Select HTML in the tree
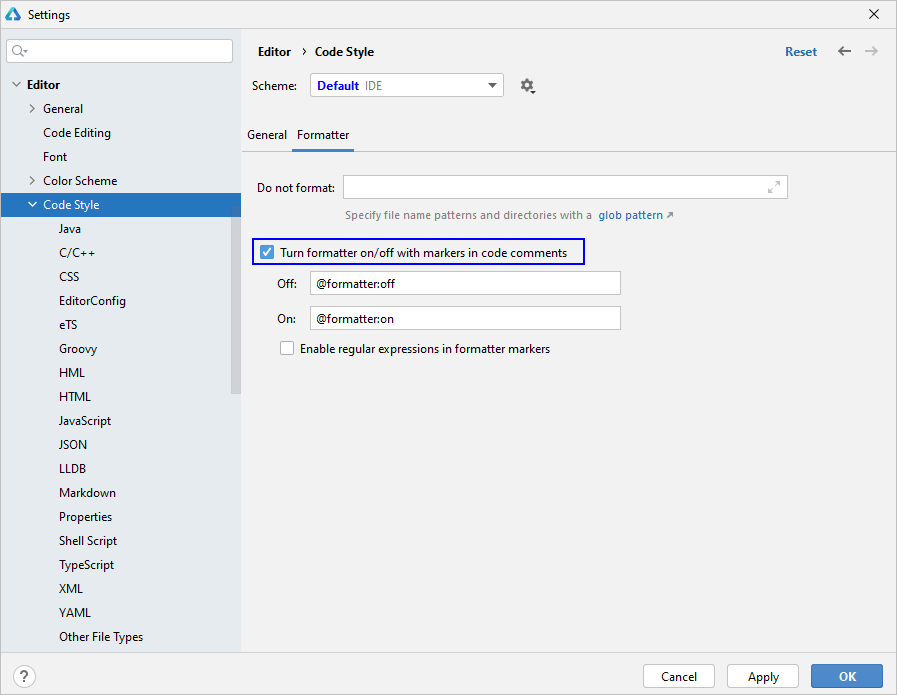The image size is (897, 695). (x=75, y=397)
